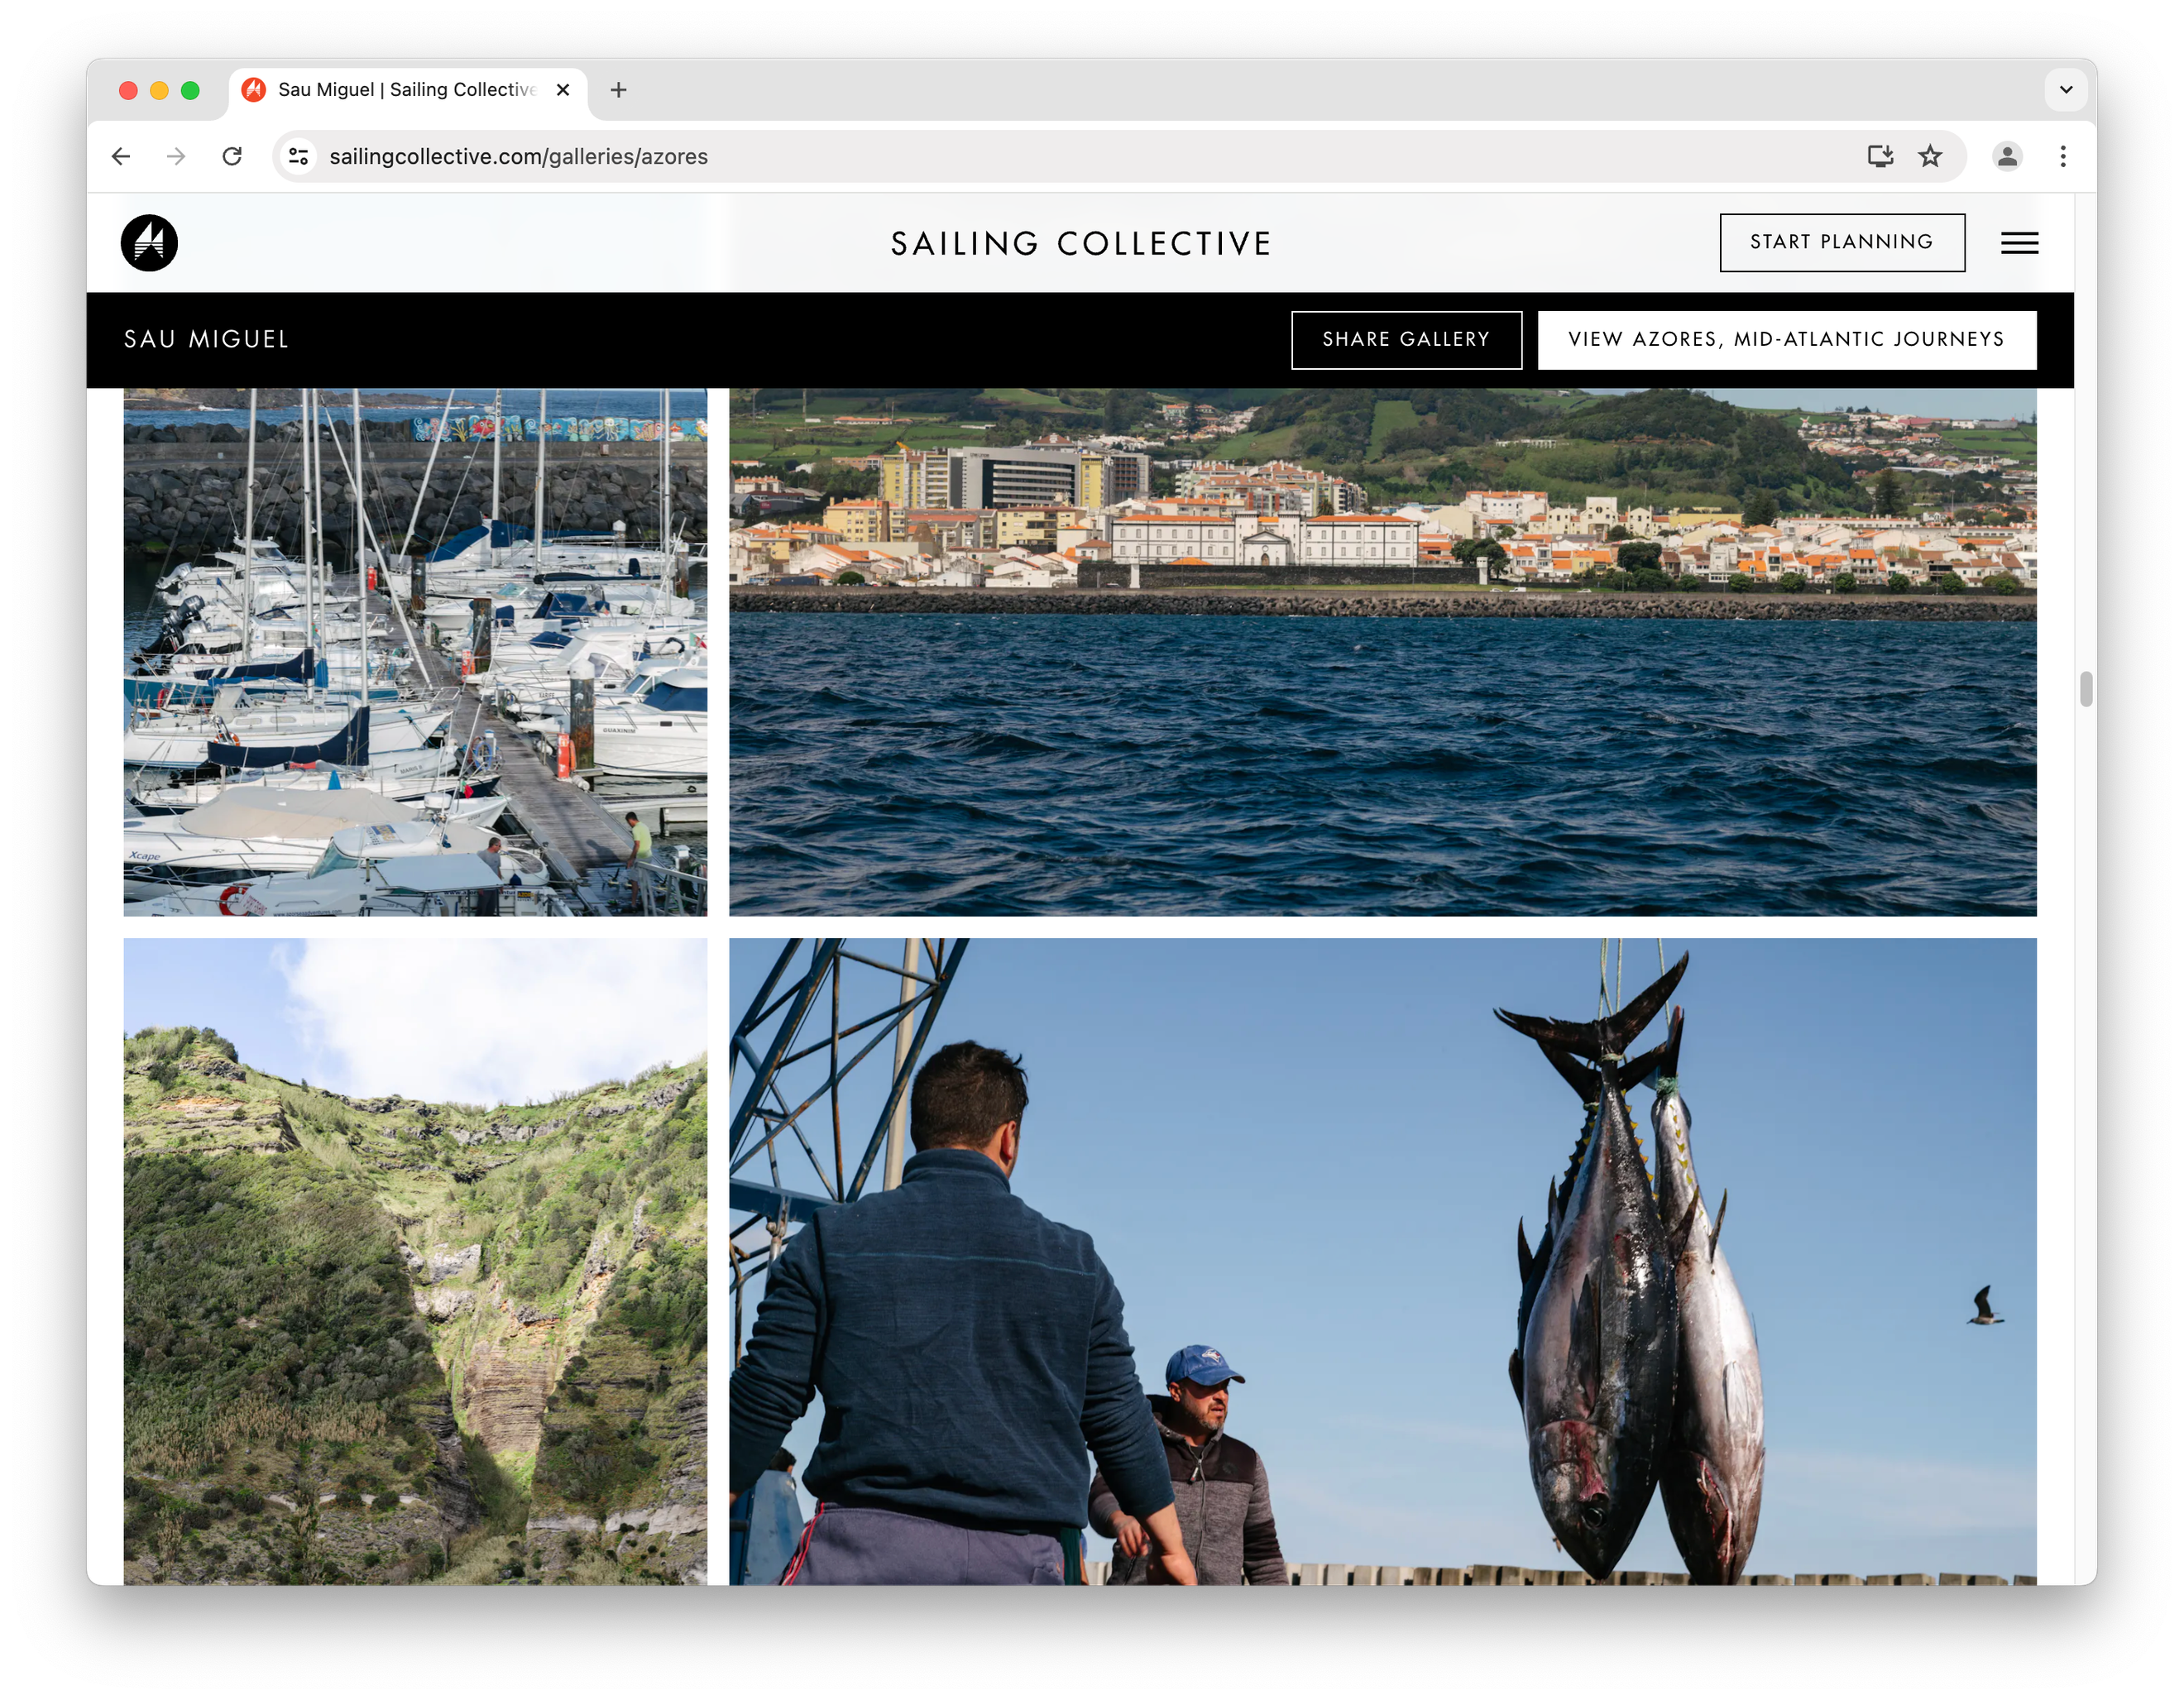Expand the tab search dropdown chevron

coord(2066,90)
